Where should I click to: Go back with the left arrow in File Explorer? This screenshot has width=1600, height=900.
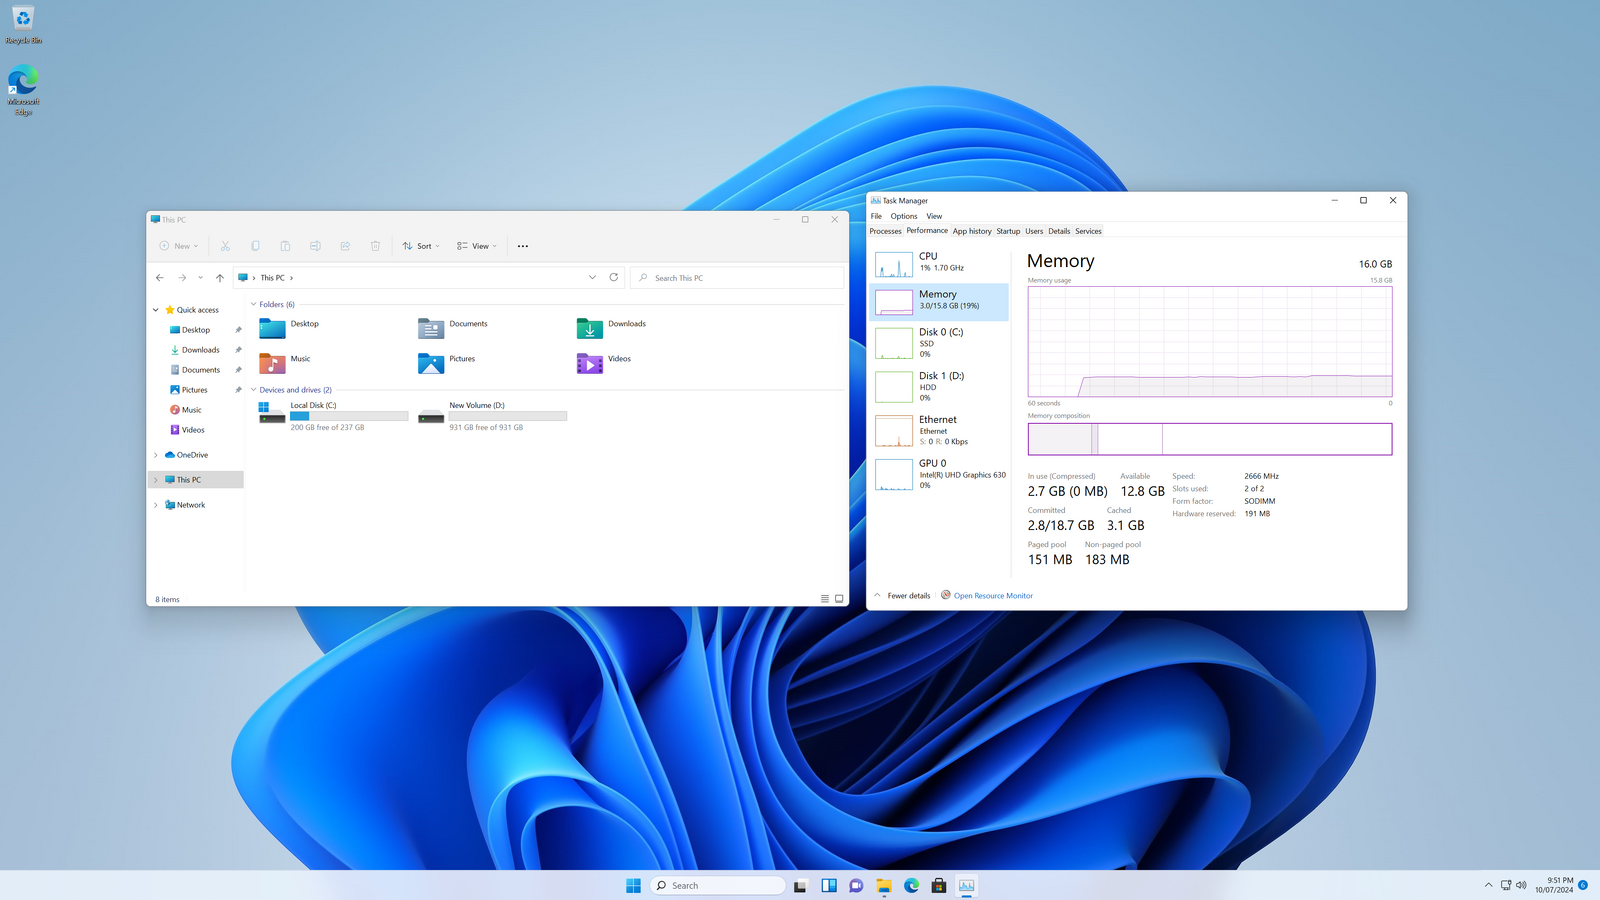tap(160, 278)
